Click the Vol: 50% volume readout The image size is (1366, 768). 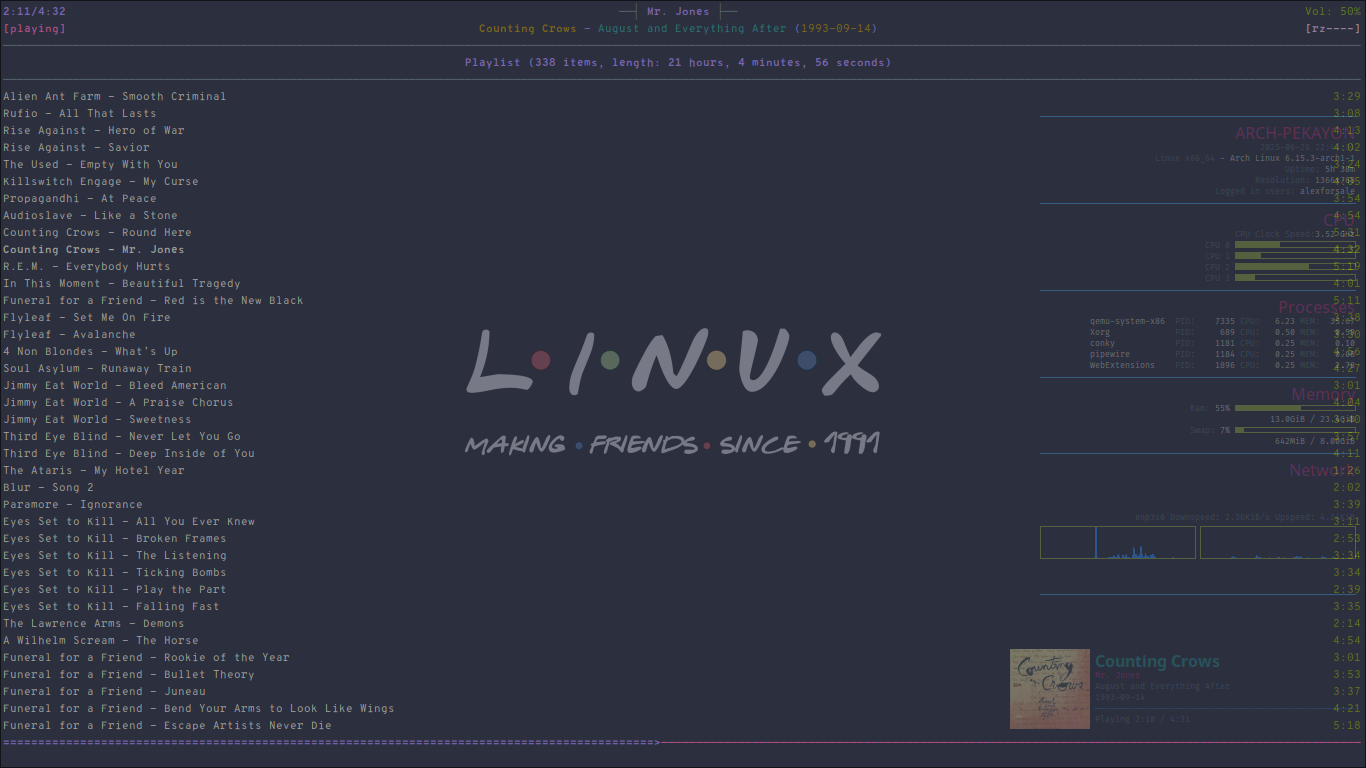click(1333, 12)
